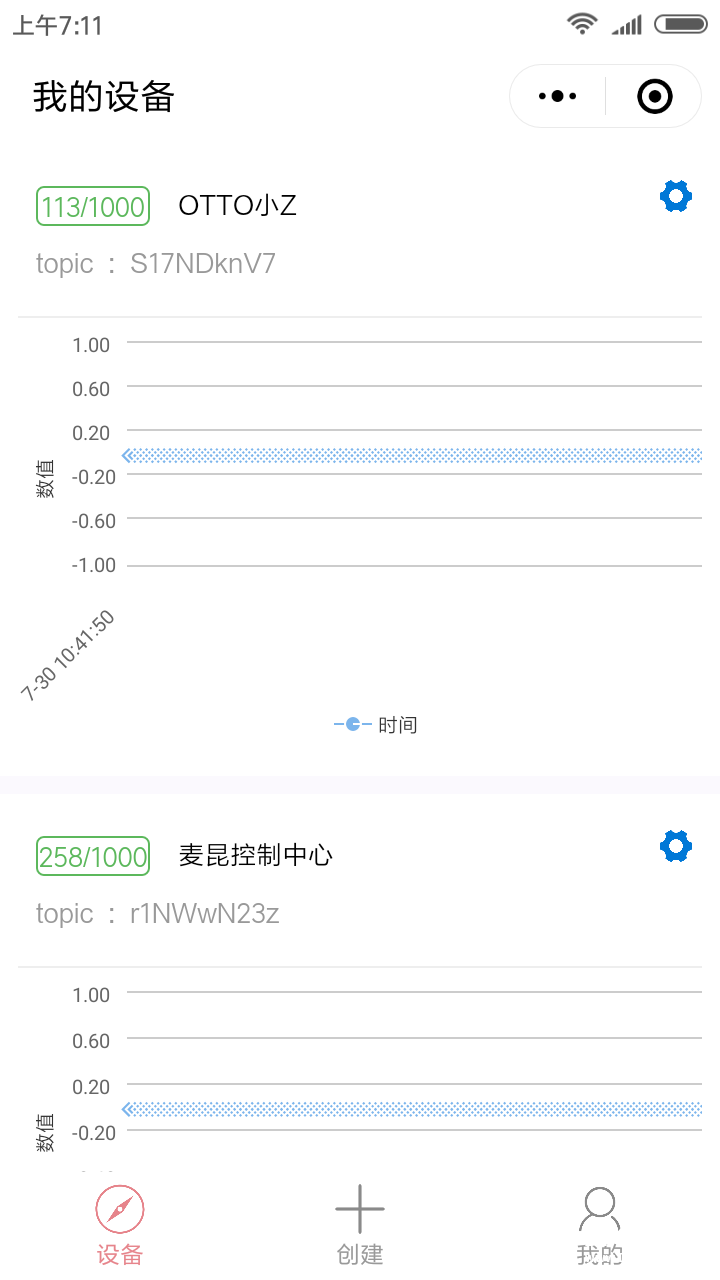Click the left arrow on OTTO小Z chart line
720x1280 pixels.
(x=127, y=455)
